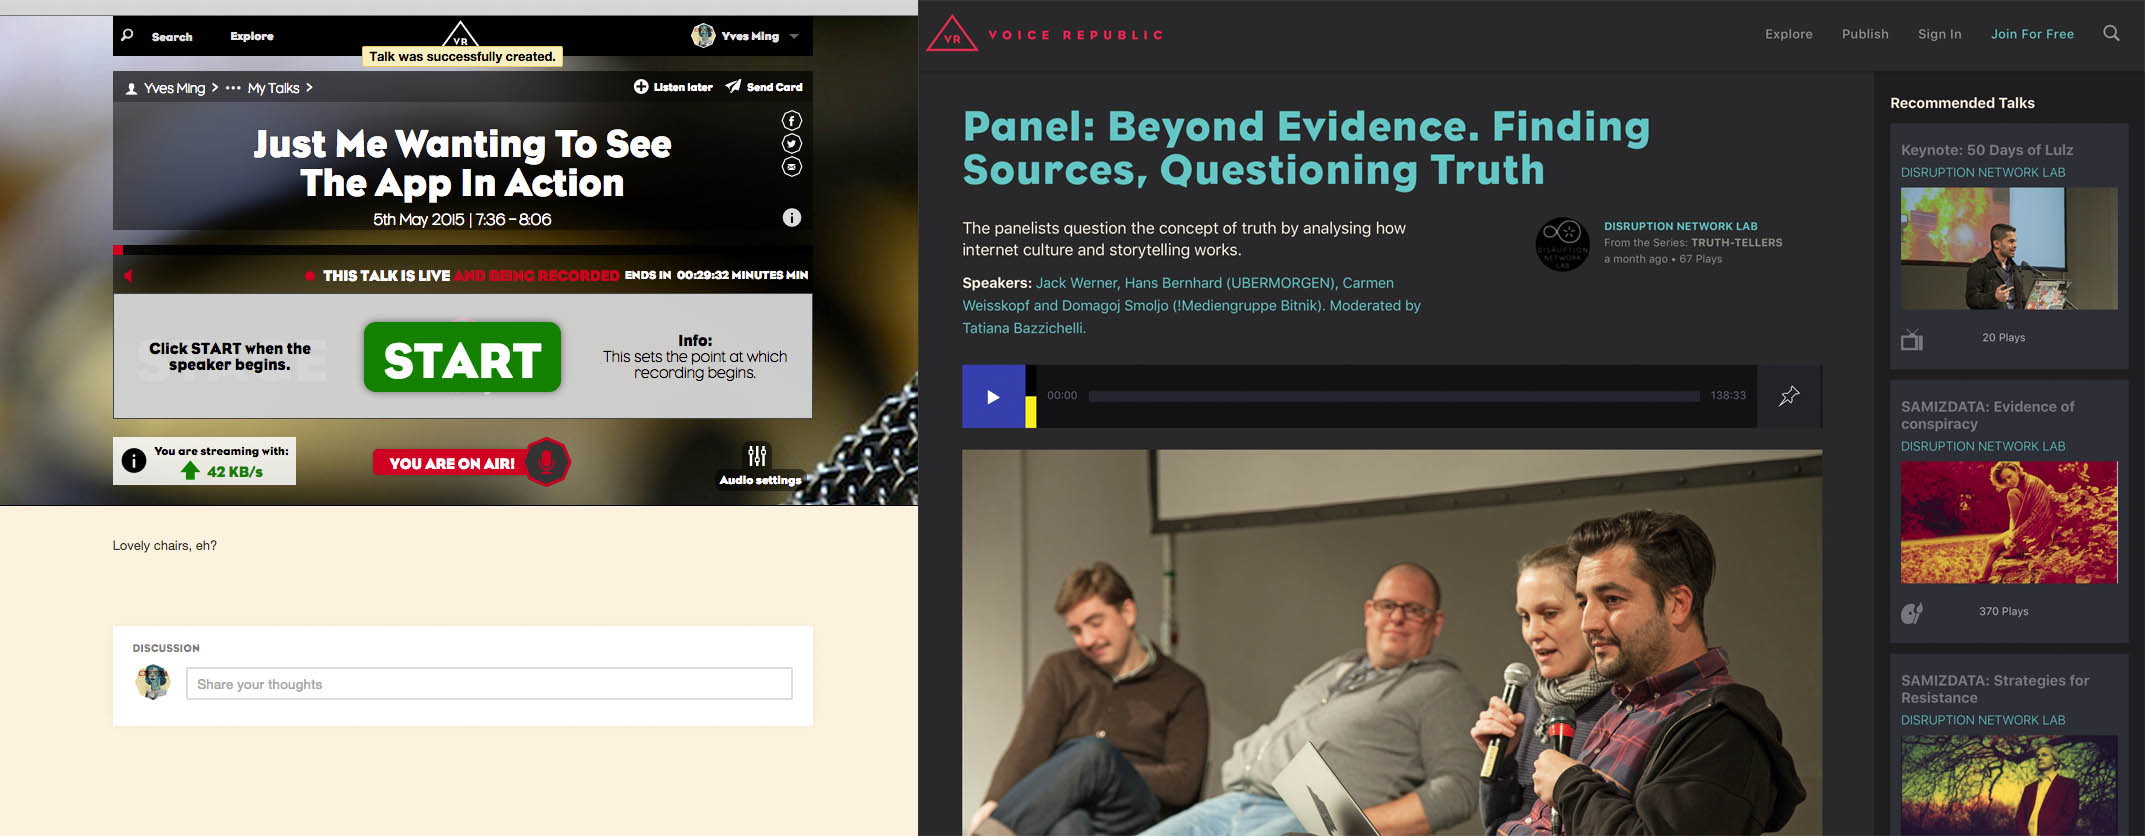Click the Search label in left header
This screenshot has height=836, width=2145.
172,37
